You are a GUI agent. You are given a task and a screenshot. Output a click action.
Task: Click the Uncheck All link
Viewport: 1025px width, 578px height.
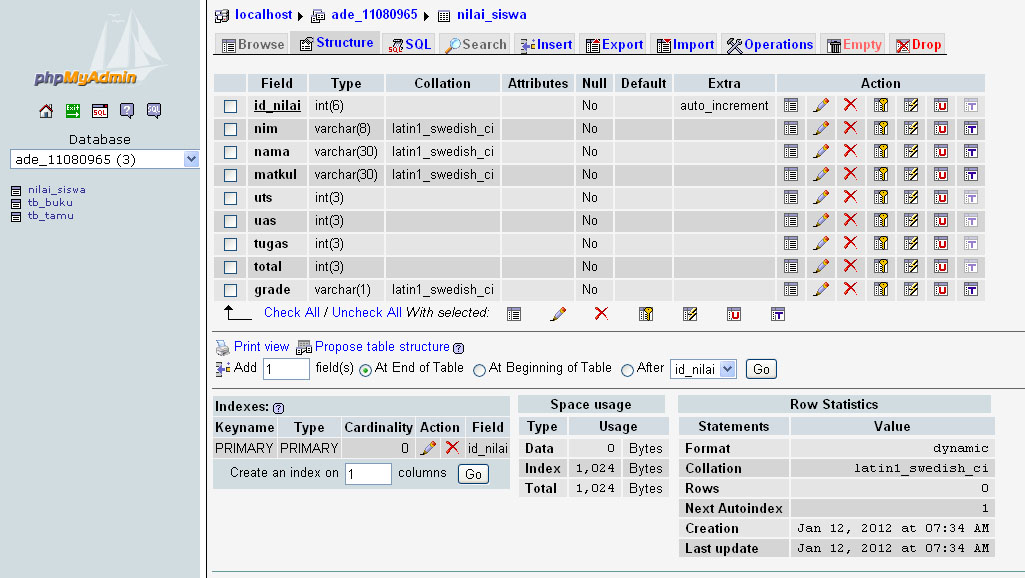click(367, 313)
